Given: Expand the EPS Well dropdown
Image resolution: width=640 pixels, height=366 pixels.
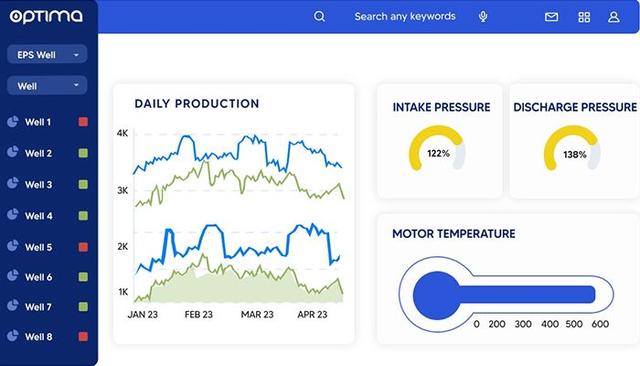Looking at the screenshot, I should 47,54.
